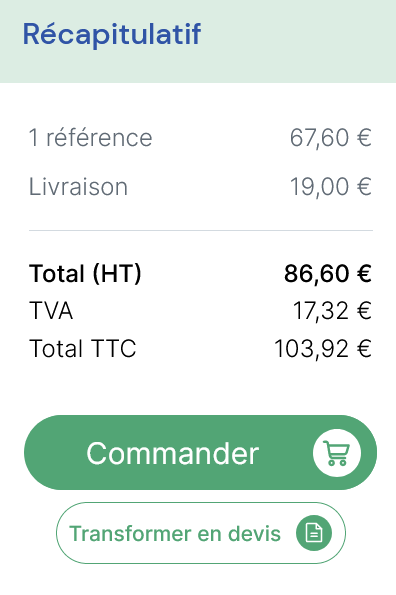Select the Livraison line label
The width and height of the screenshot is (396, 595).
click(x=79, y=186)
